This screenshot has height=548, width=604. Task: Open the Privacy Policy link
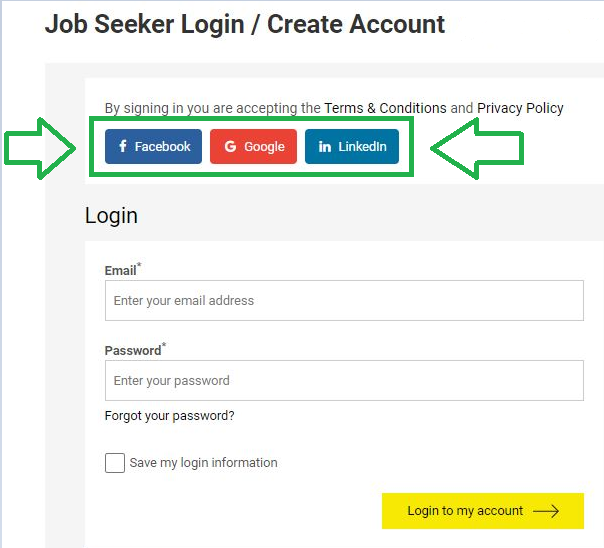click(x=520, y=108)
